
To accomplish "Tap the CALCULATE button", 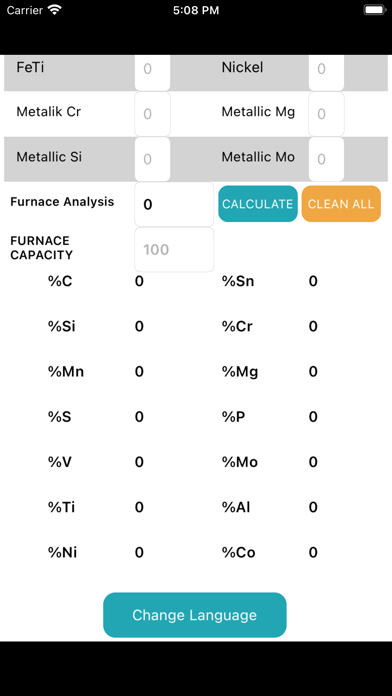I will click(x=257, y=204).
